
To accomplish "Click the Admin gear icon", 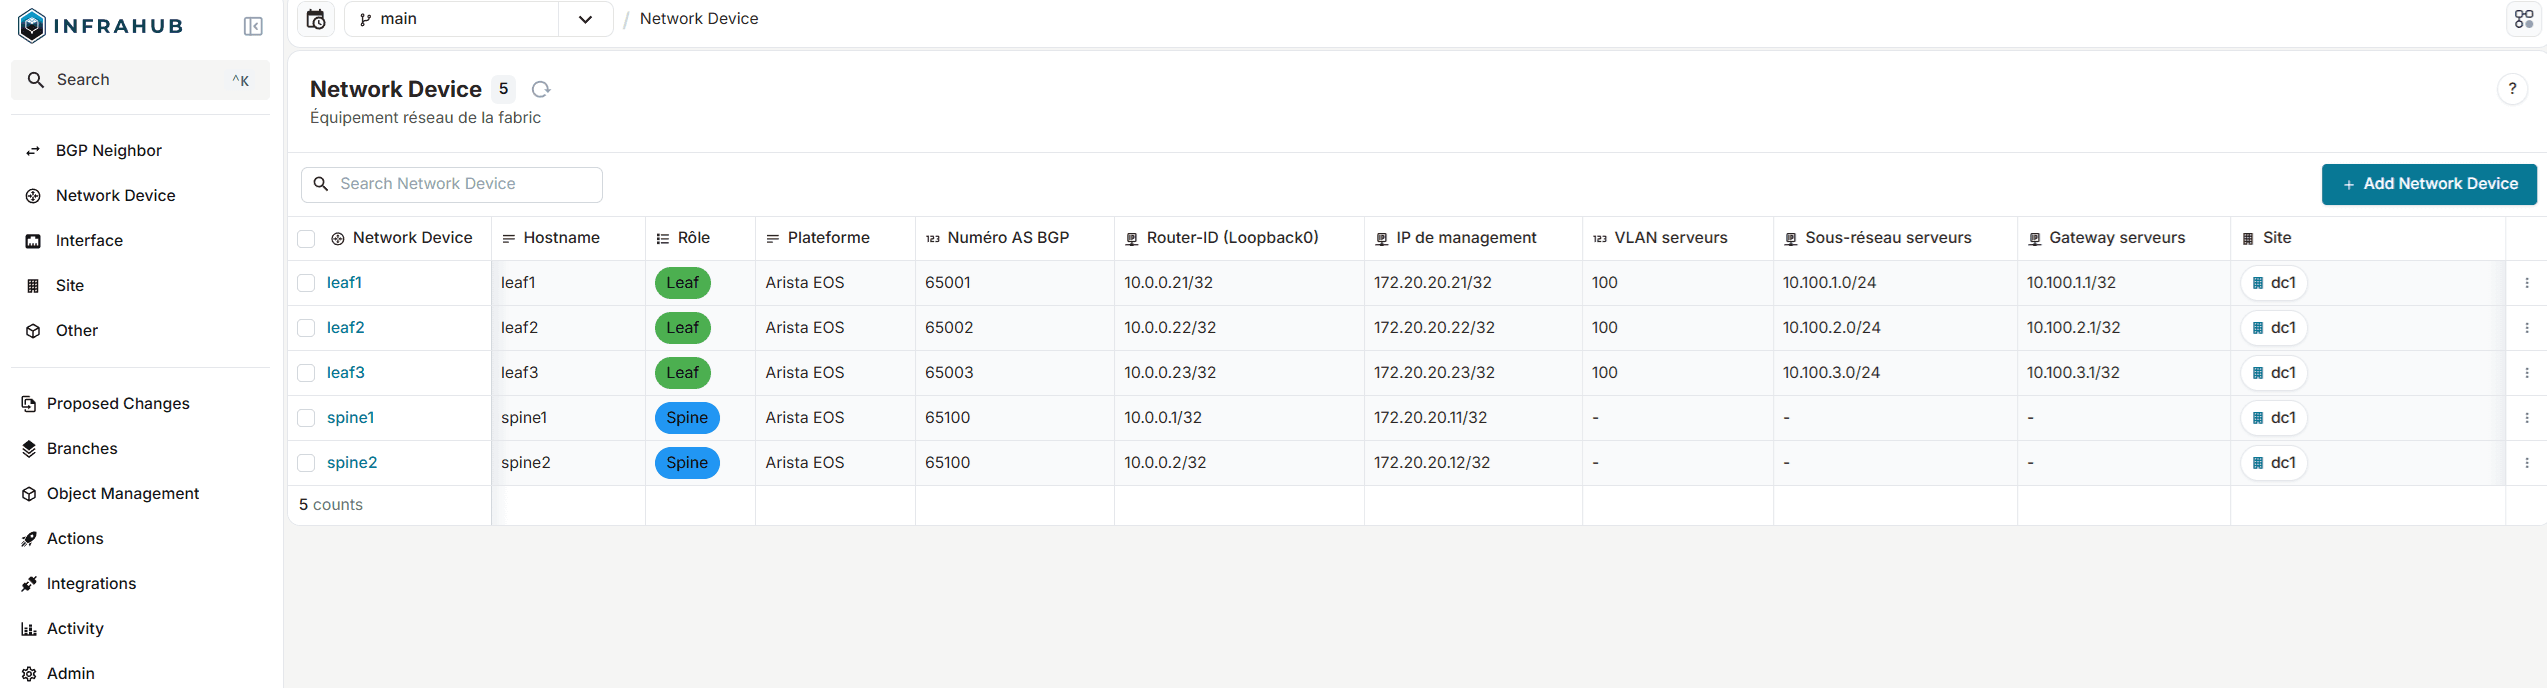I will point(29,674).
